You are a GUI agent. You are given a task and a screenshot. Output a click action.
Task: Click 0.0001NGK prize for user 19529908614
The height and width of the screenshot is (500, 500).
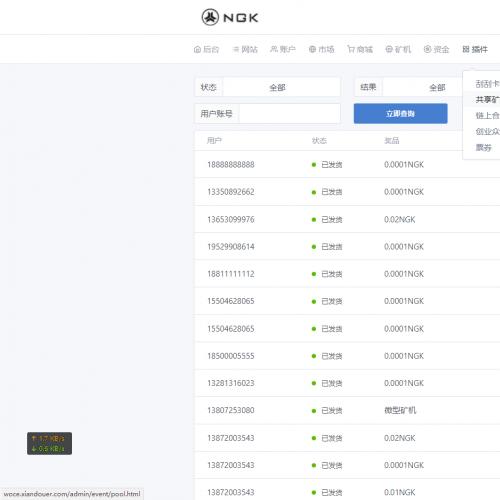click(404, 247)
